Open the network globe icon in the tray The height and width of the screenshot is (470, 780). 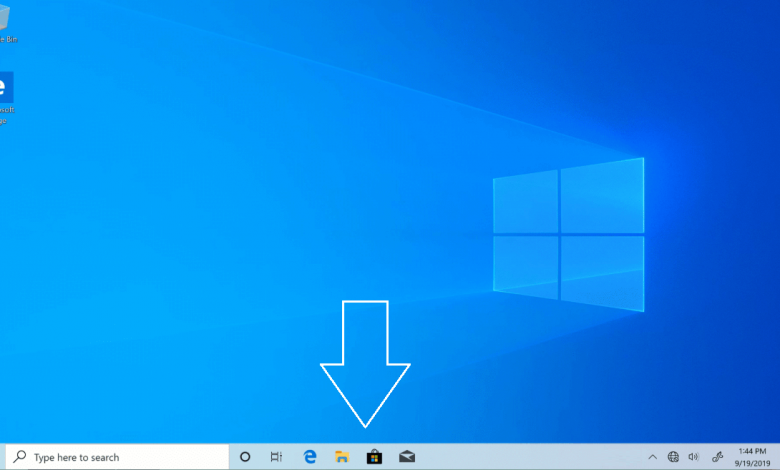tap(673, 457)
